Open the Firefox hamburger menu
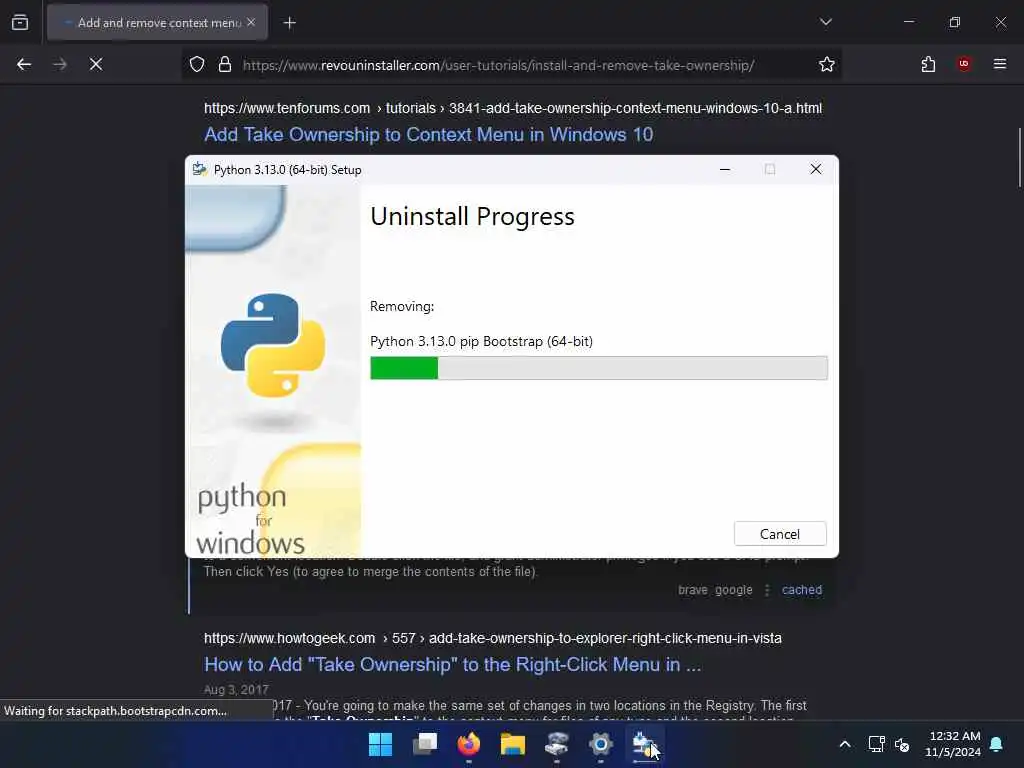Viewport: 1024px width, 768px height. point(1000,64)
